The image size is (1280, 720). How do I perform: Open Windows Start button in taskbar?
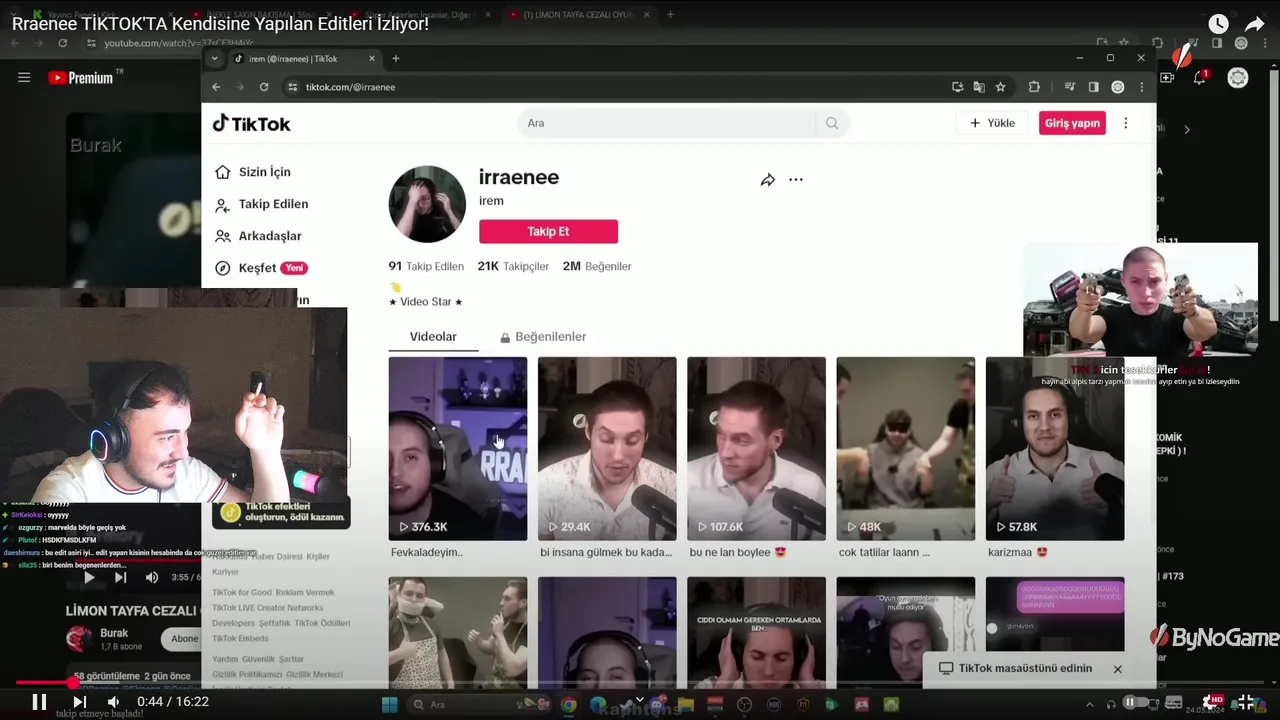pyautogui.click(x=390, y=705)
